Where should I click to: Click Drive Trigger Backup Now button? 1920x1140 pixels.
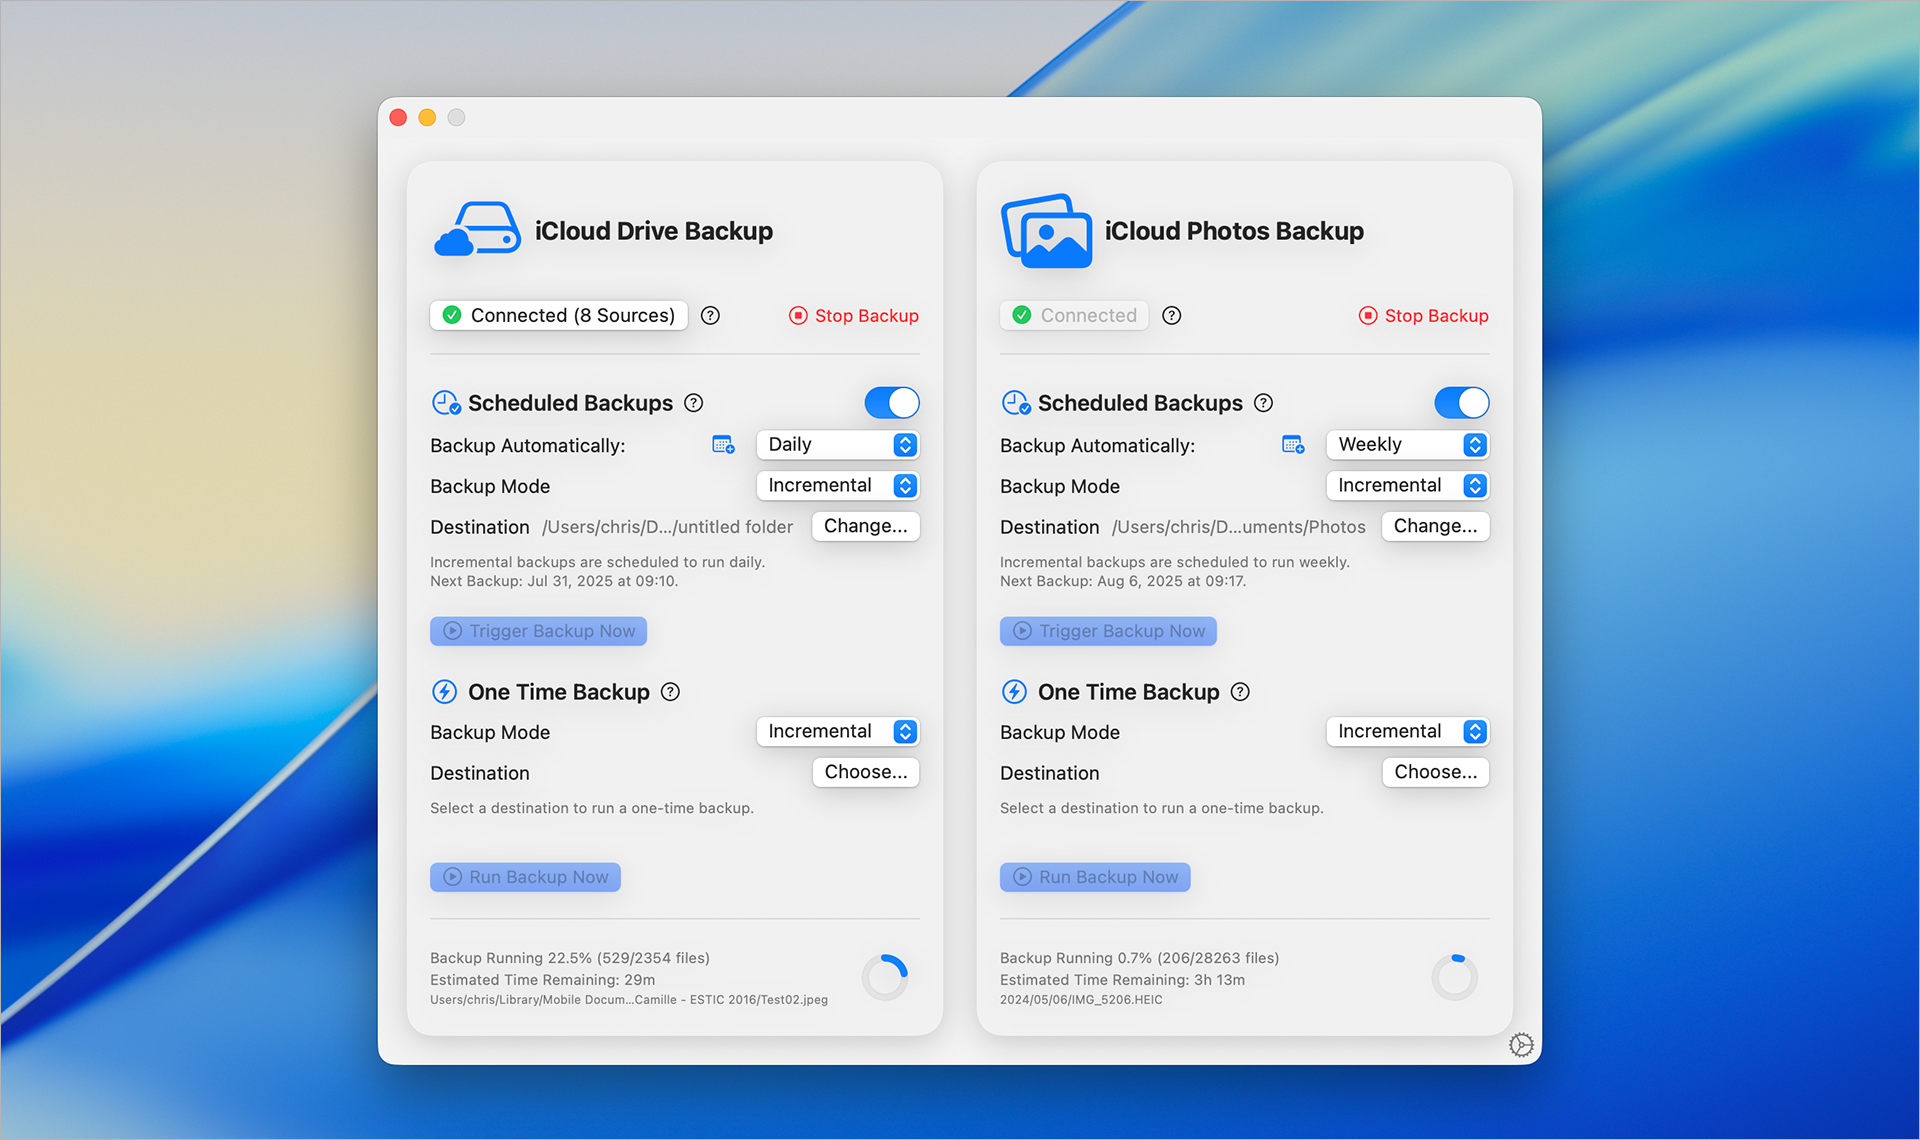coord(539,631)
